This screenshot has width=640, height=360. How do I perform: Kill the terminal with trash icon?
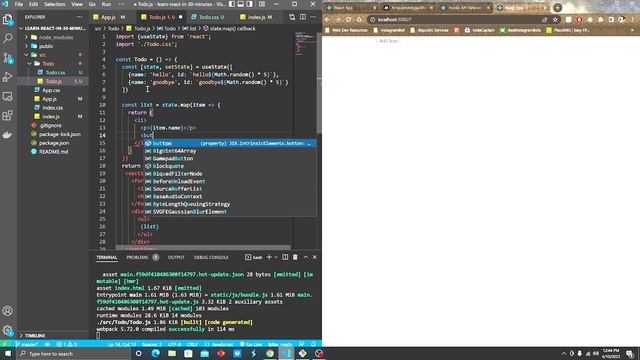(x=295, y=257)
